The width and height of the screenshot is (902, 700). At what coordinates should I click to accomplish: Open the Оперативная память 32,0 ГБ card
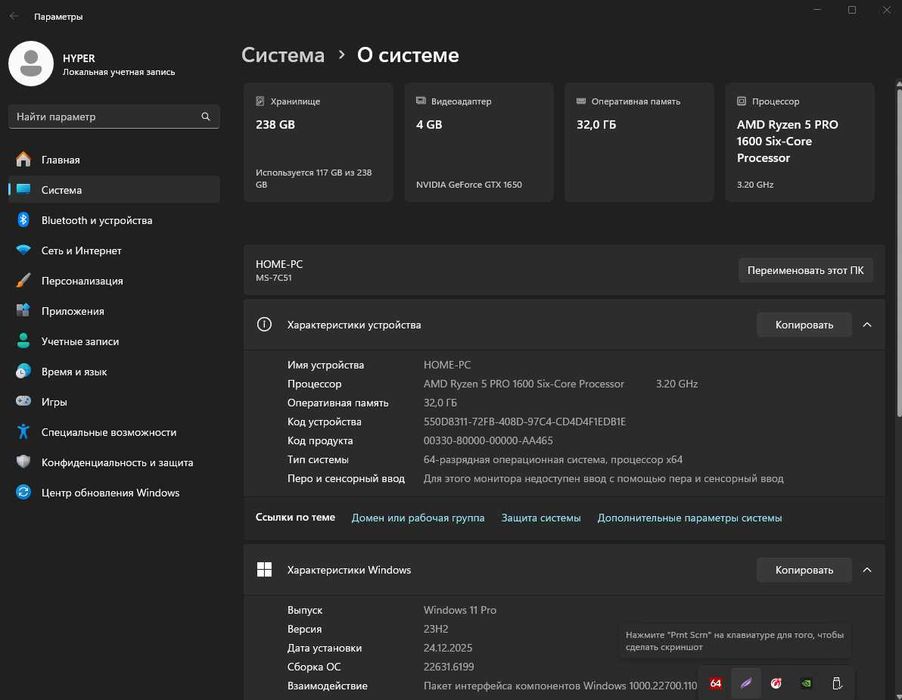click(x=639, y=142)
